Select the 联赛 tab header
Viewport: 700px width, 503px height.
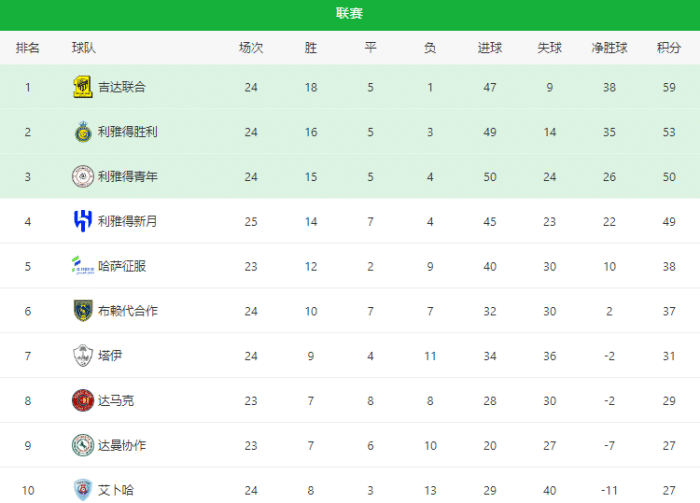tap(349, 14)
